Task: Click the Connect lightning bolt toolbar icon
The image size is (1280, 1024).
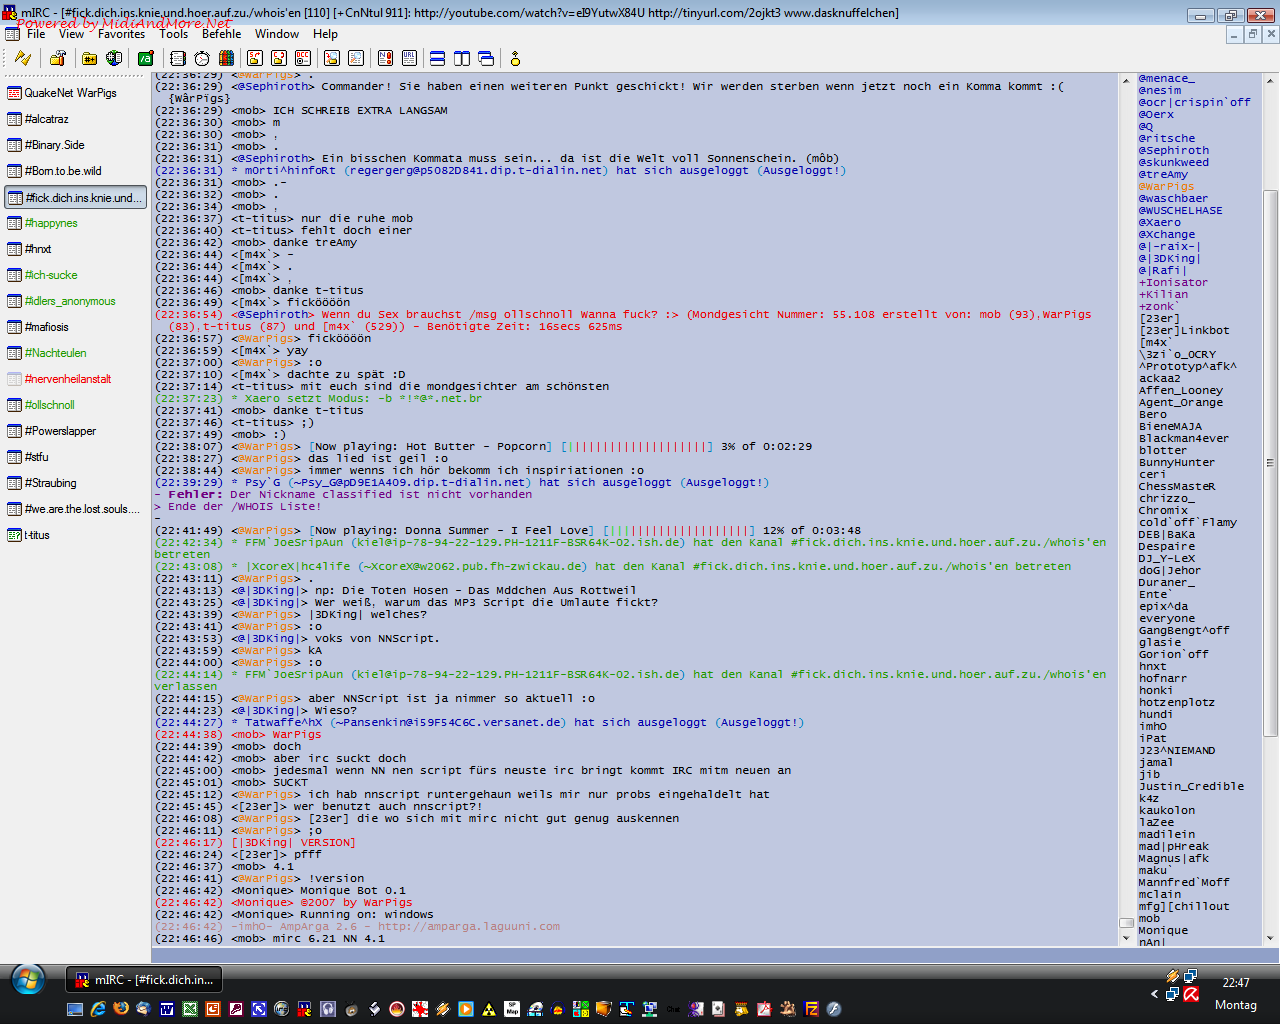Action: (22, 59)
